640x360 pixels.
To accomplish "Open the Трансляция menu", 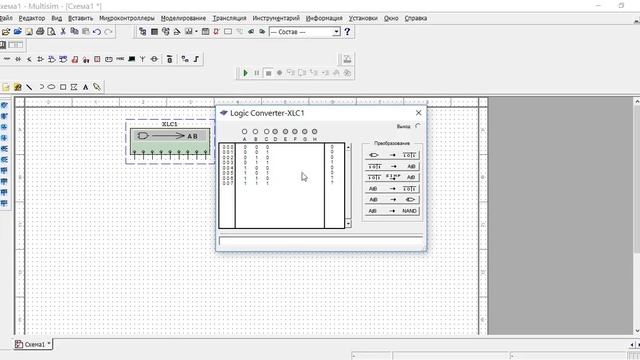I will click(229, 18).
